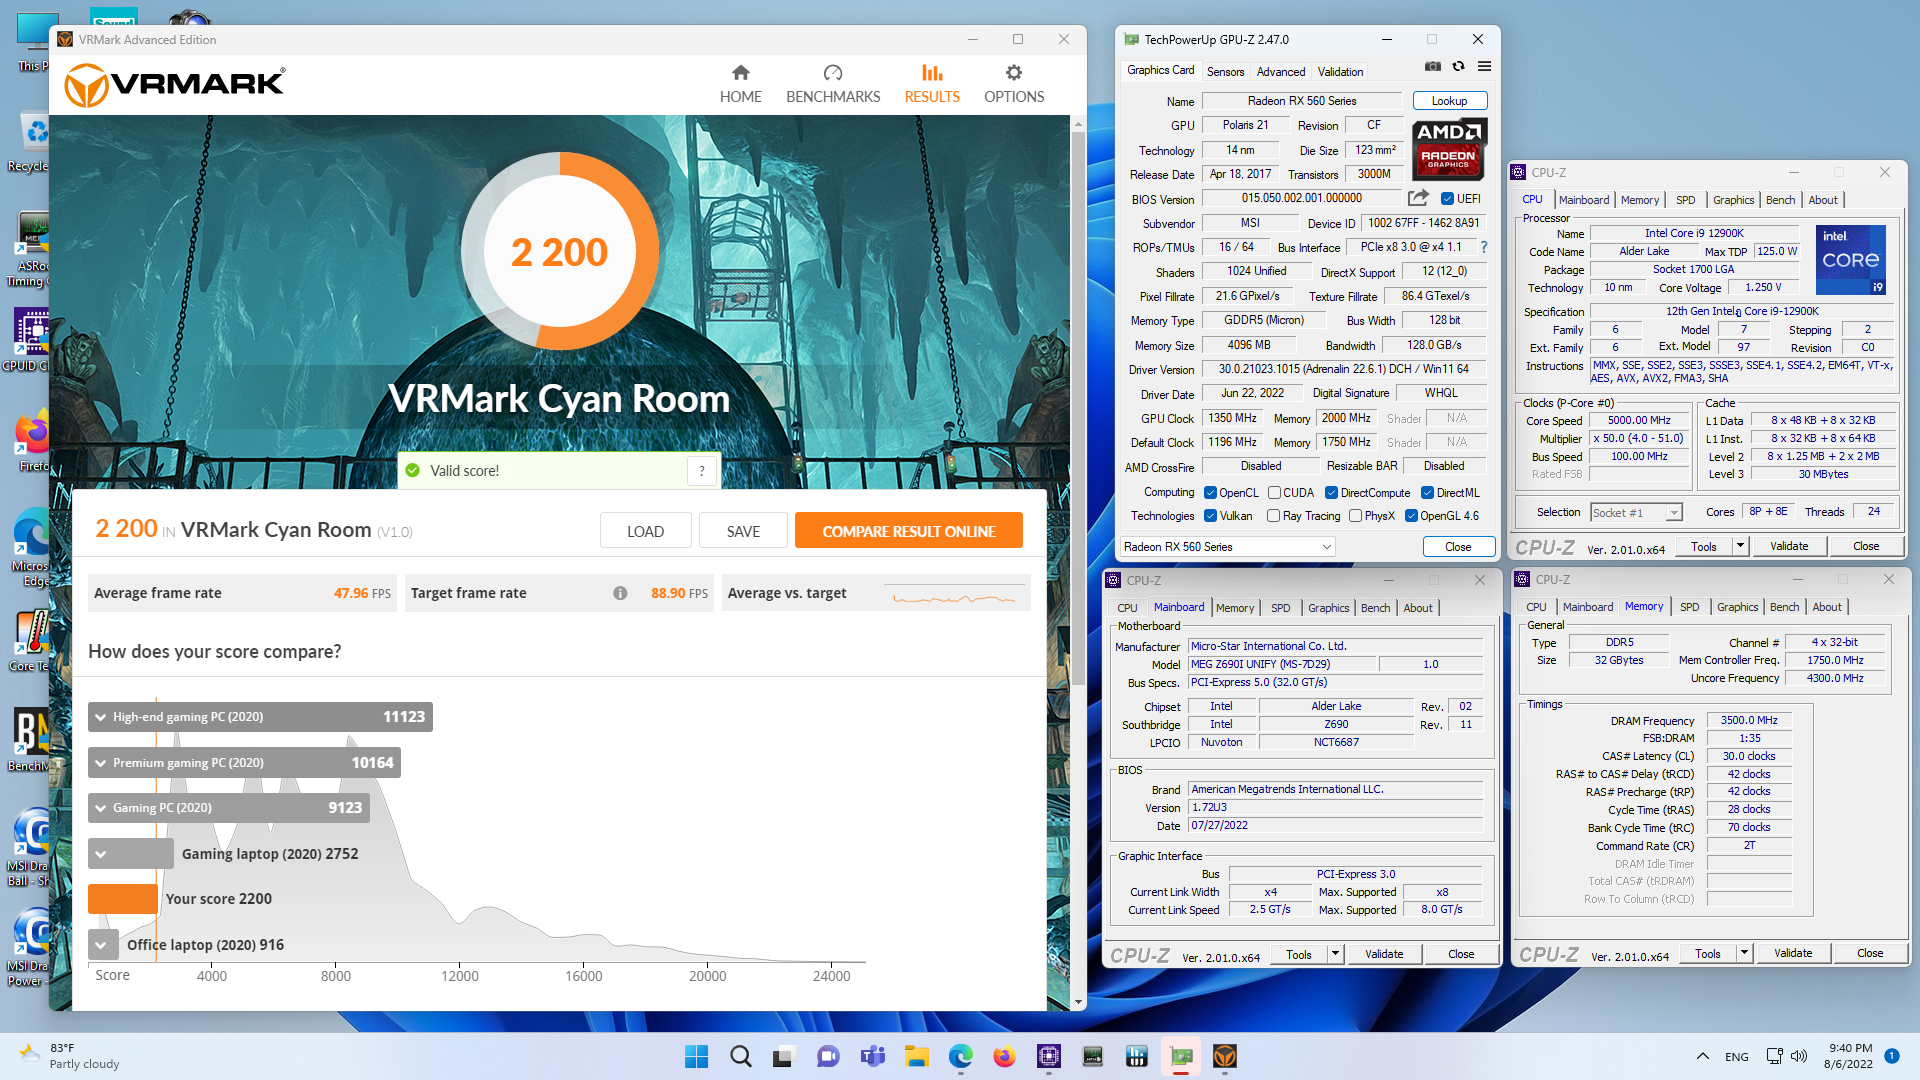Toggle the DirectML checkbox
1920x1080 pixels.
[x=1428, y=493]
